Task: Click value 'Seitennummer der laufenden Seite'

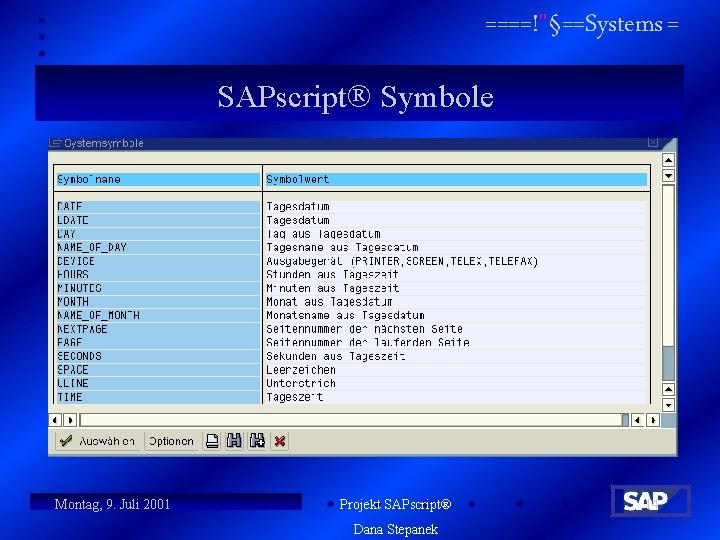Action: (x=368, y=343)
